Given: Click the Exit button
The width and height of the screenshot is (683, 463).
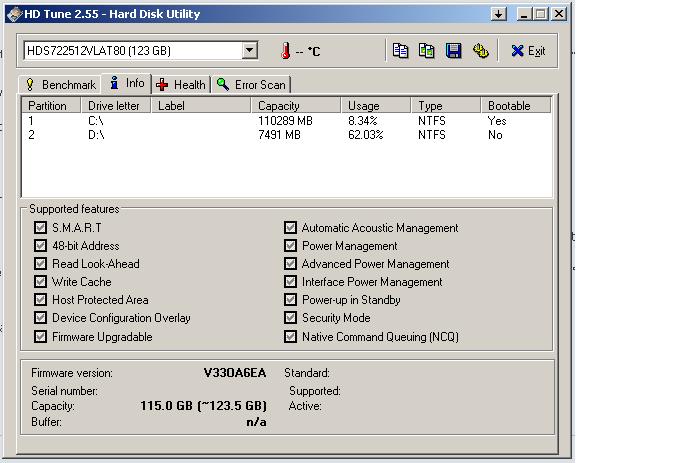Looking at the screenshot, I should (x=528, y=51).
